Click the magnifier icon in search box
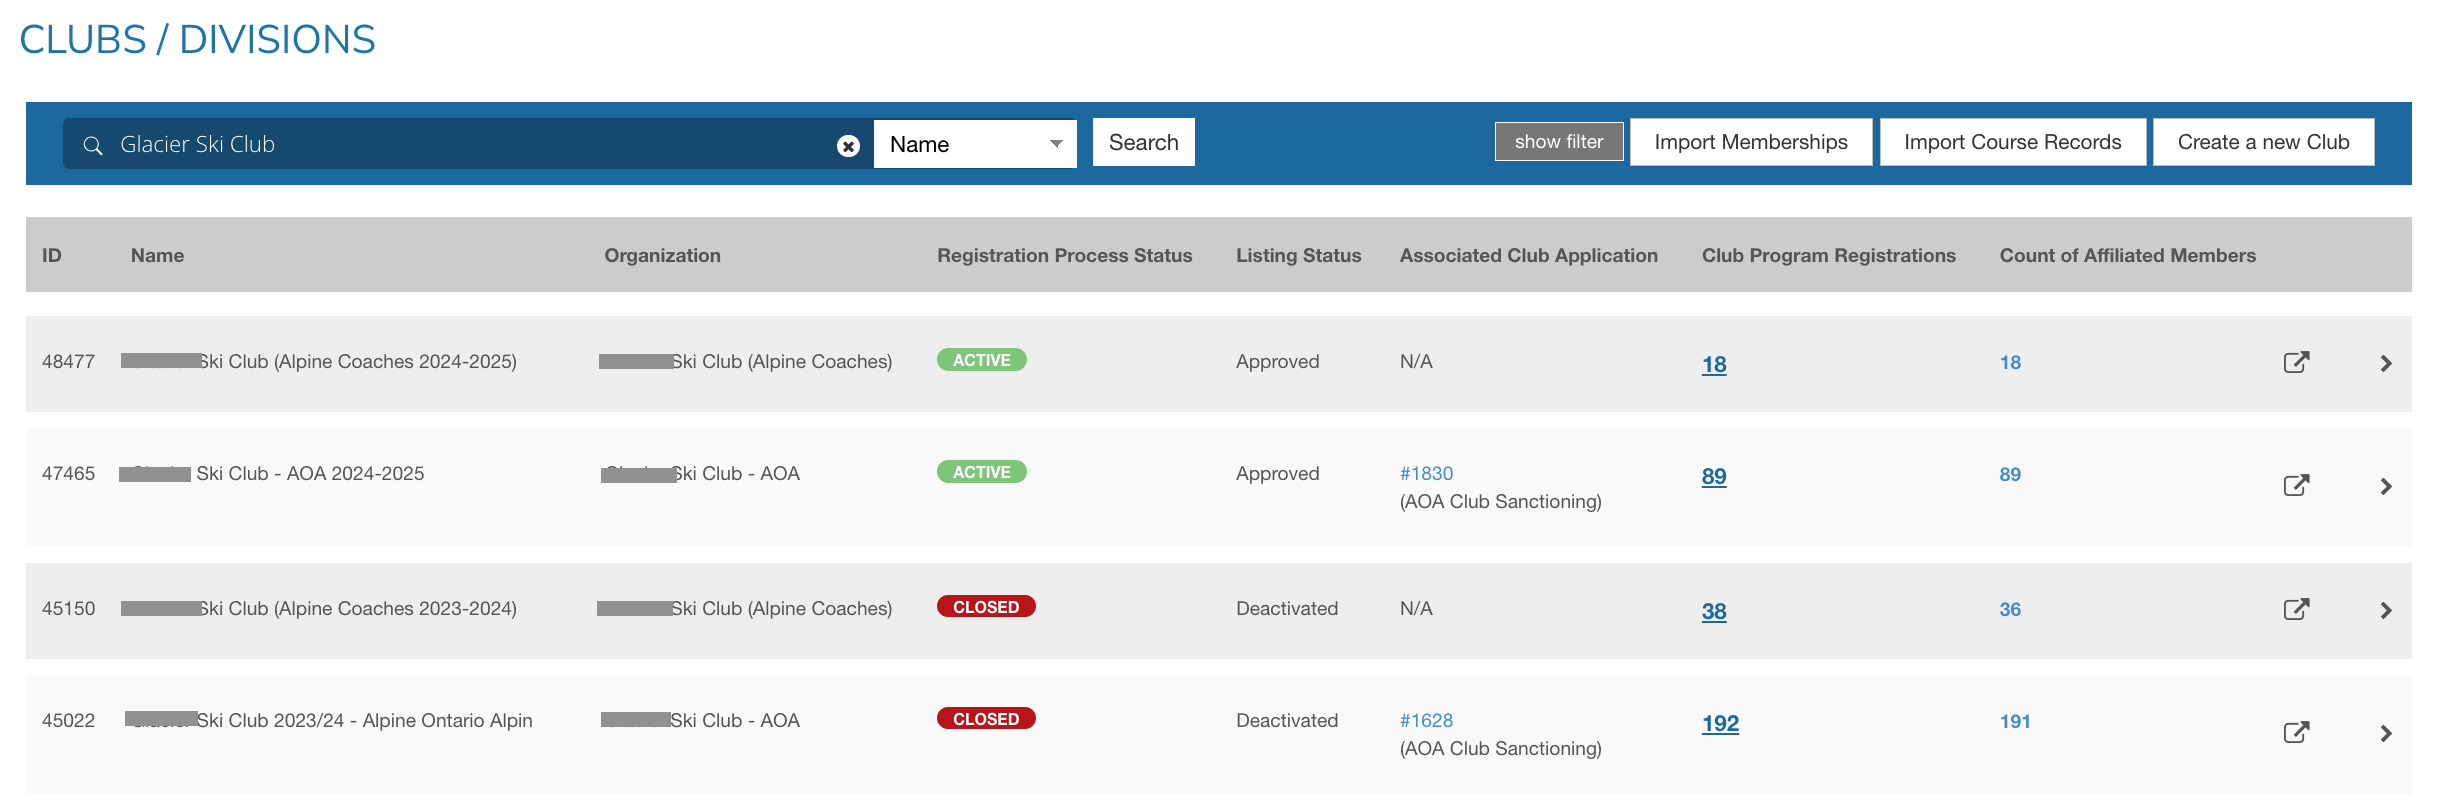 pos(93,145)
